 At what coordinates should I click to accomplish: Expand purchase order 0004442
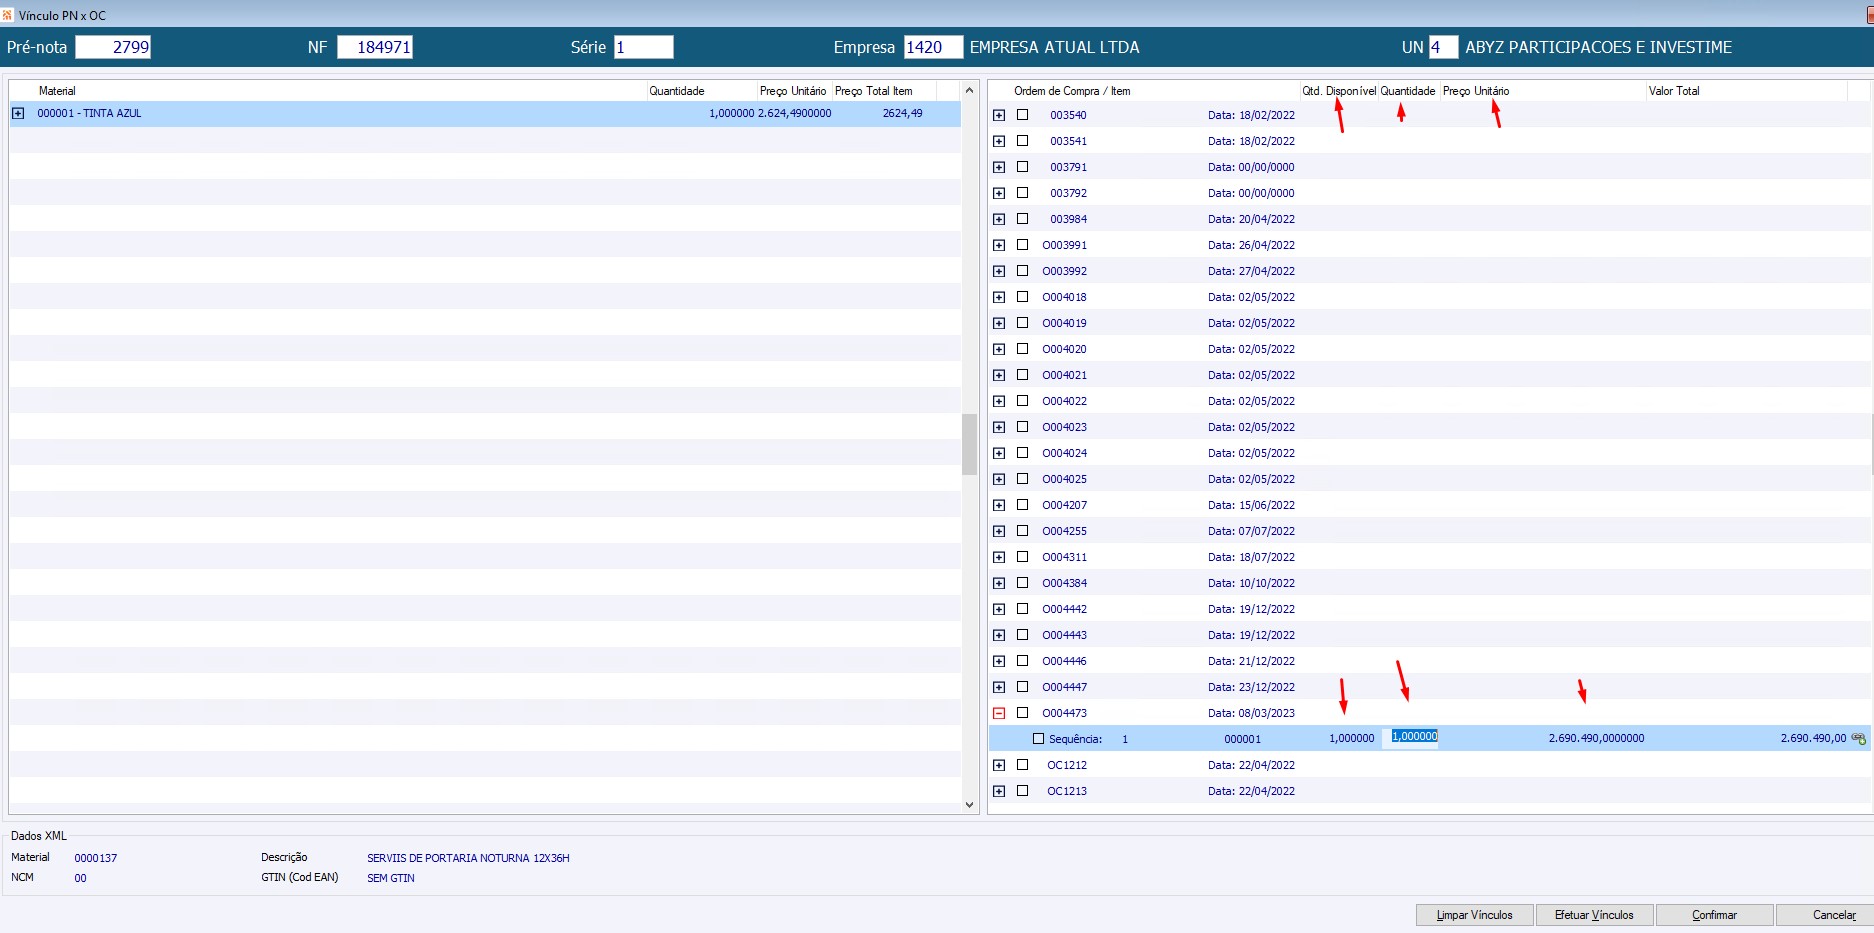(x=999, y=609)
